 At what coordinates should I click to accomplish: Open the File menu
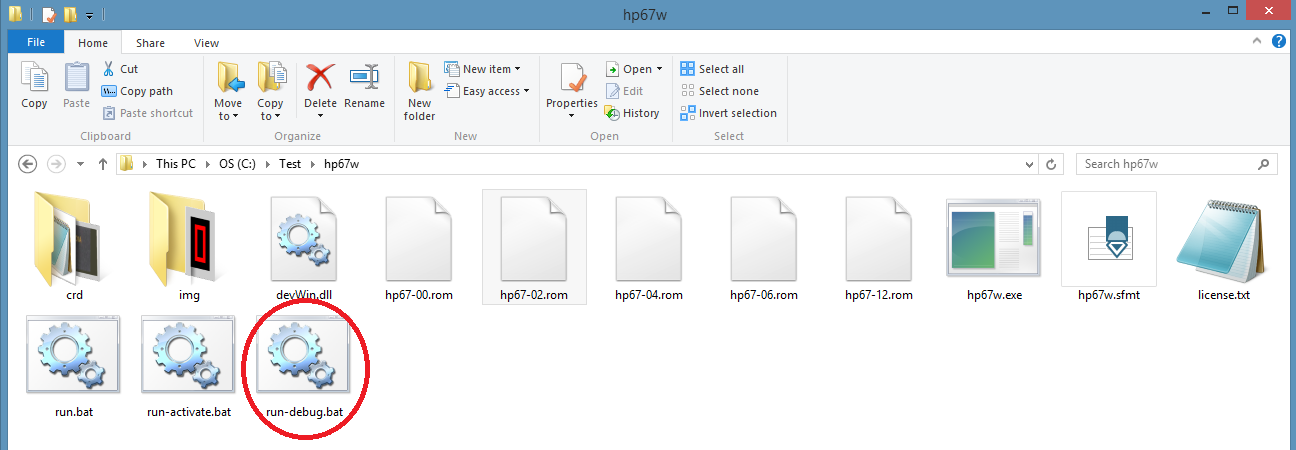36,43
